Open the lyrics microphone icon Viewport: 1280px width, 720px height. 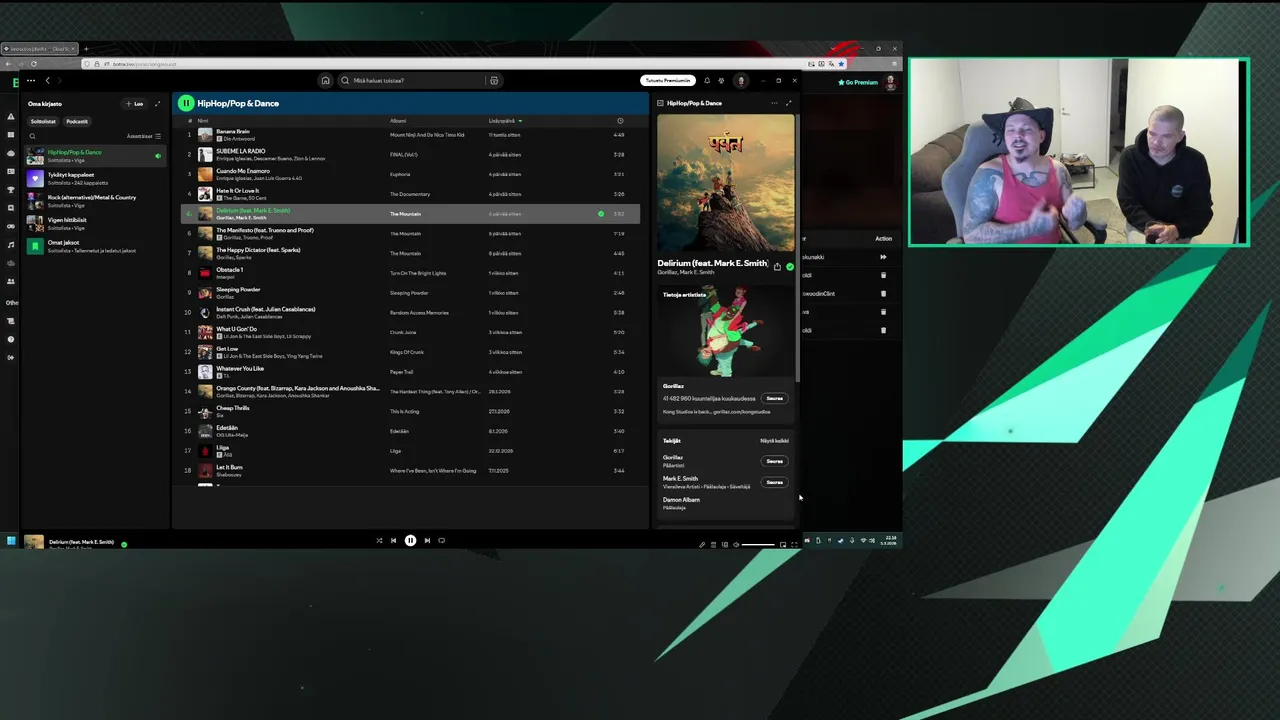coord(702,545)
